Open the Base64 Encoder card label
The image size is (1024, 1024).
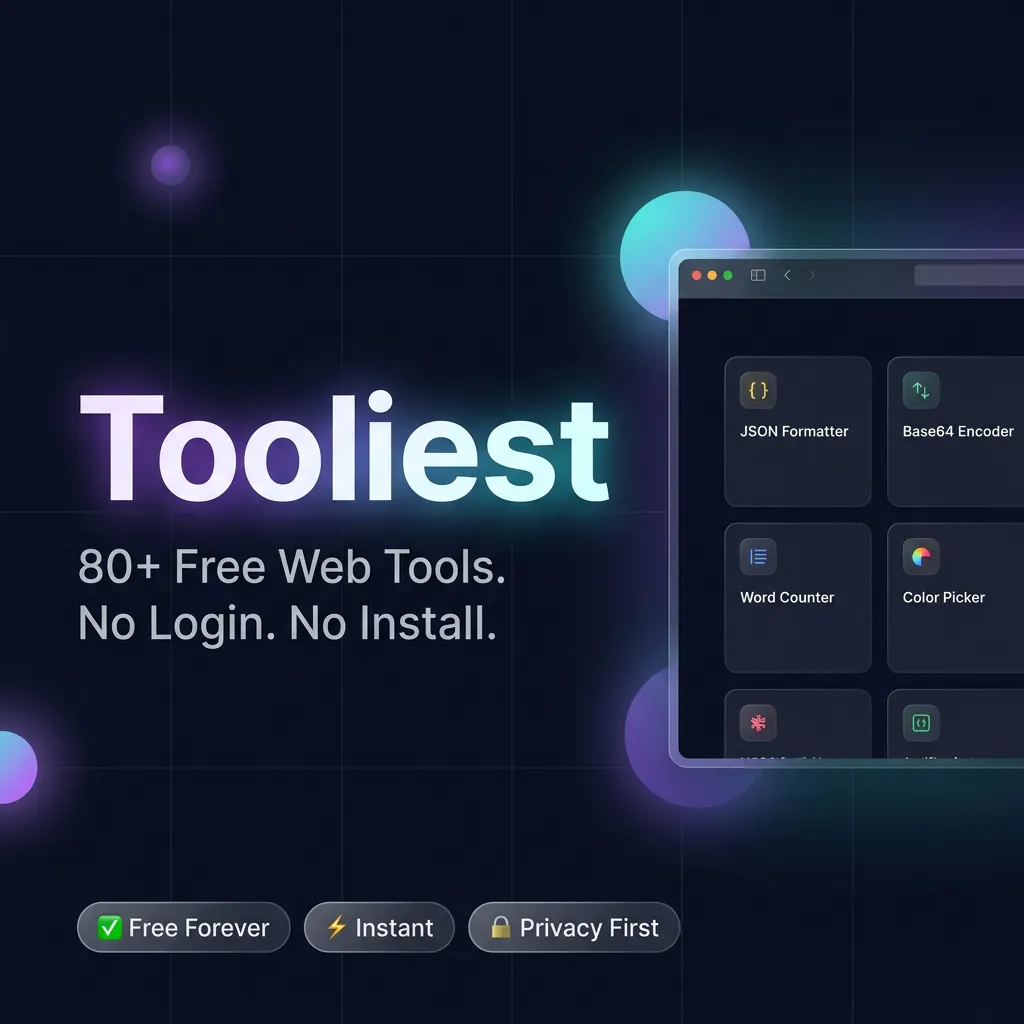click(957, 431)
